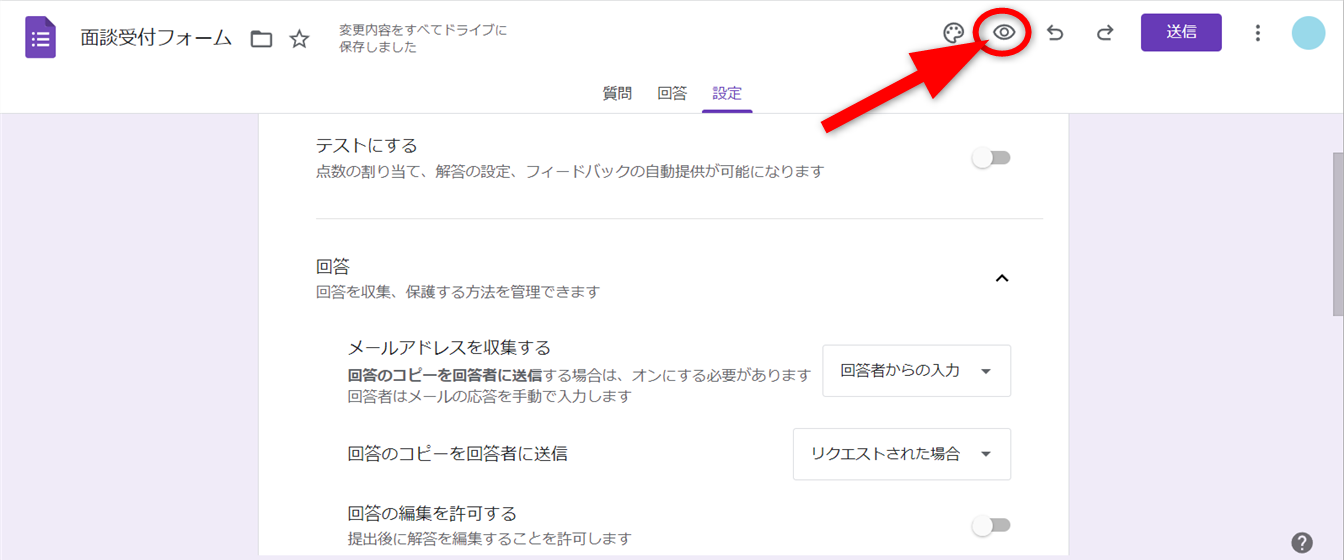The height and width of the screenshot is (560, 1344).
Task: Collapse the 回答 section chevron
Action: (1002, 278)
